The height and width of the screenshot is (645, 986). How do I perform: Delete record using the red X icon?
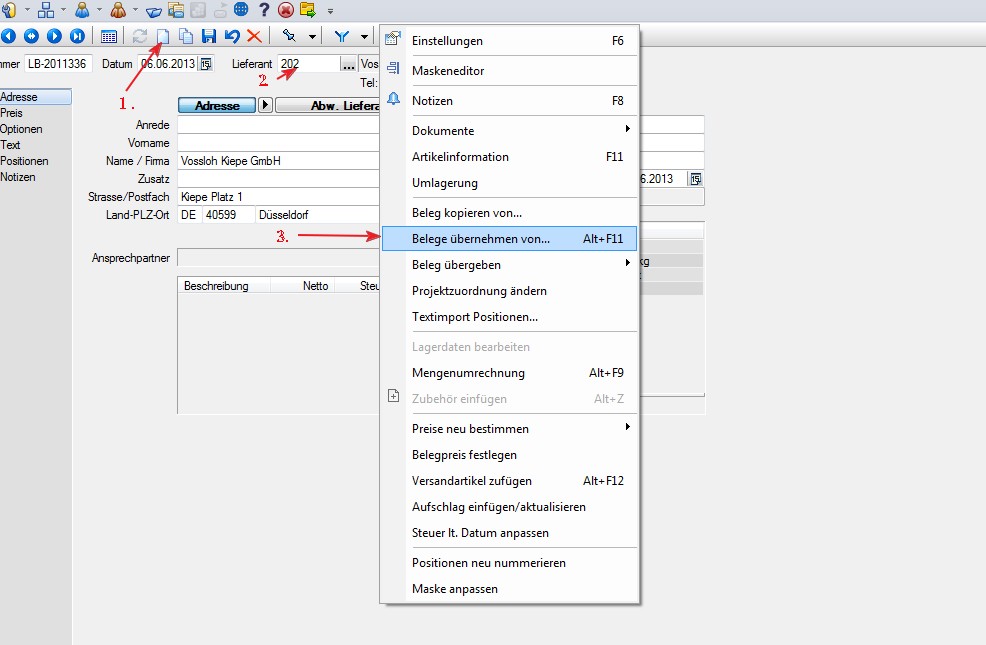pos(254,36)
